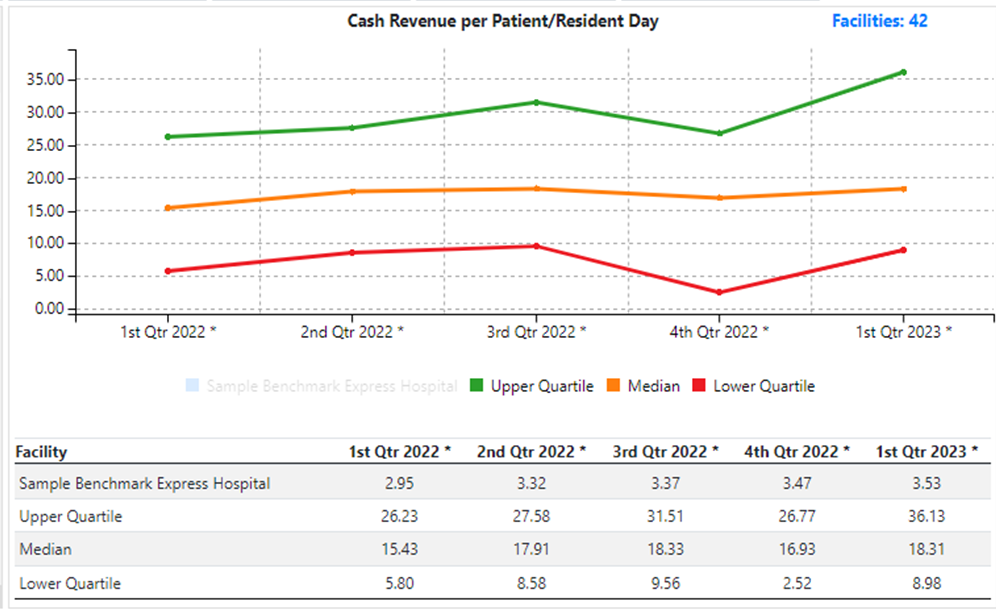Click the 4th Qtr 2022 * chart axis label
The width and height of the screenshot is (996, 613).
coord(719,332)
